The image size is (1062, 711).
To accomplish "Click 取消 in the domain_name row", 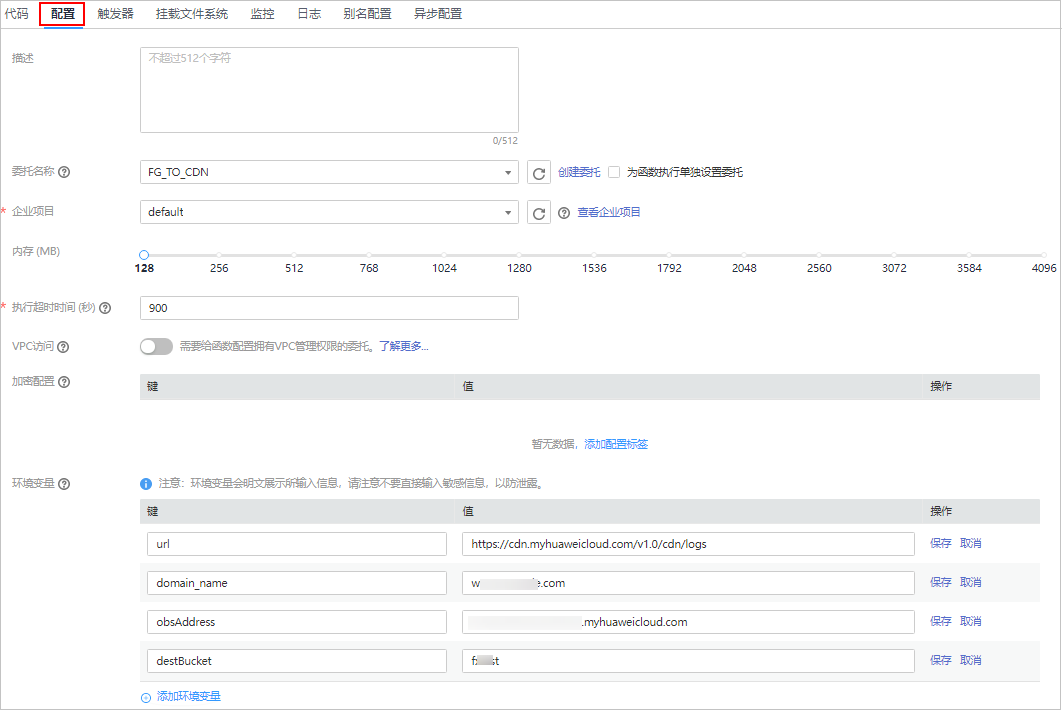I will [971, 582].
